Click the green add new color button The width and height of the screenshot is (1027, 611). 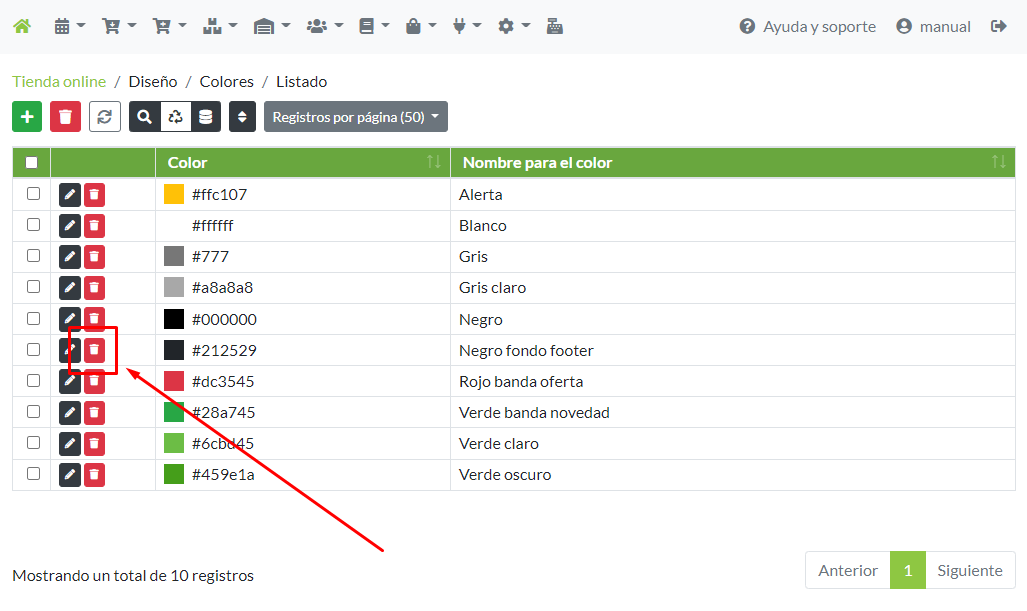pyautogui.click(x=27, y=117)
